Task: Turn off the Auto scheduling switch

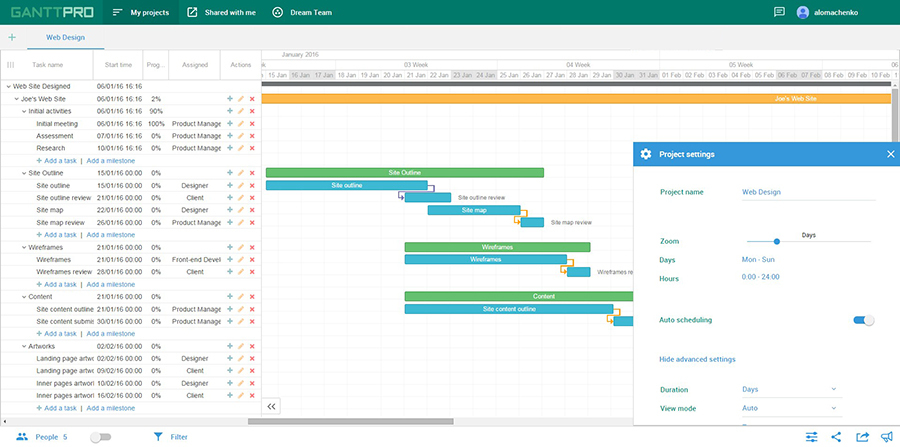Action: [864, 320]
